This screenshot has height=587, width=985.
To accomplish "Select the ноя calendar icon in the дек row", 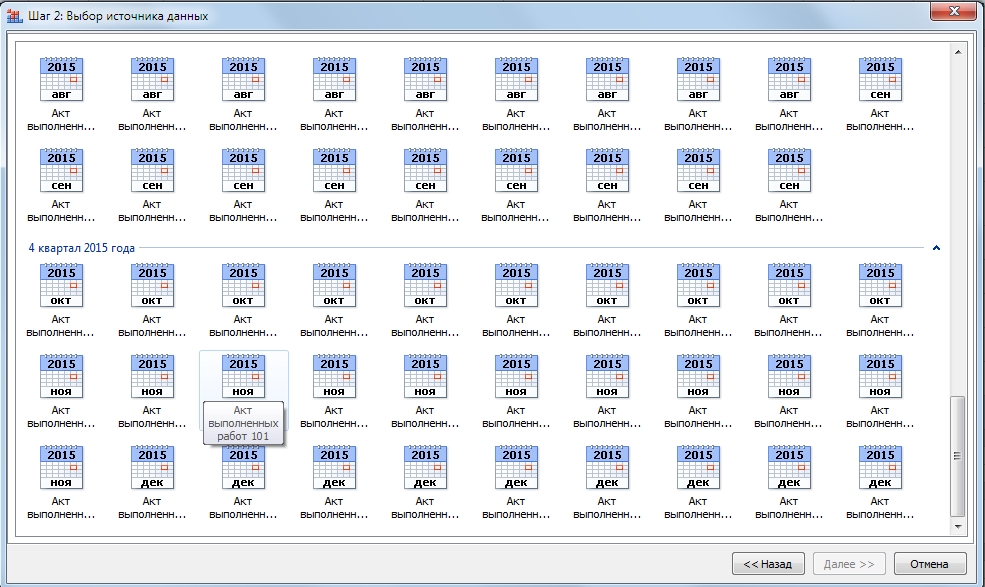I will [x=61, y=467].
